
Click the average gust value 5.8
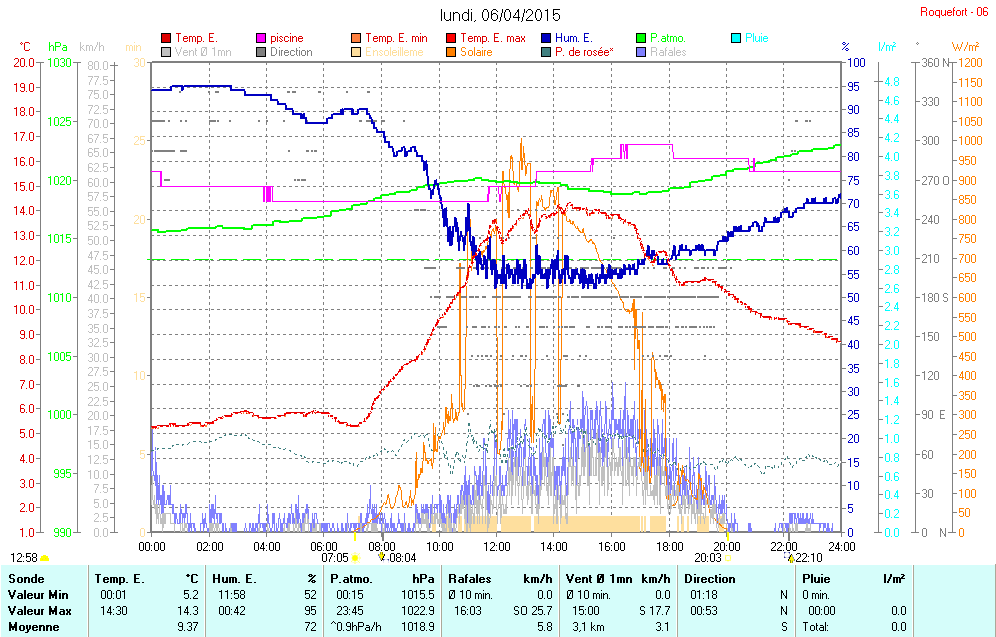tap(544, 627)
